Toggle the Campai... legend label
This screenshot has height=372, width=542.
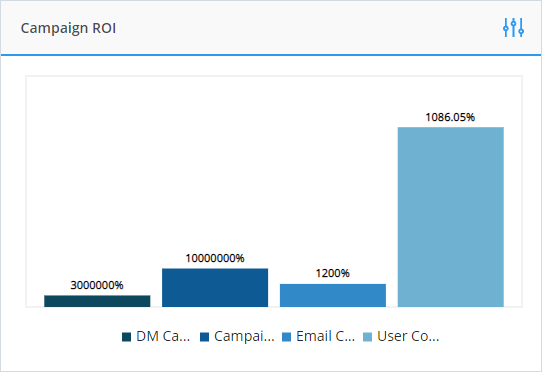(244, 336)
